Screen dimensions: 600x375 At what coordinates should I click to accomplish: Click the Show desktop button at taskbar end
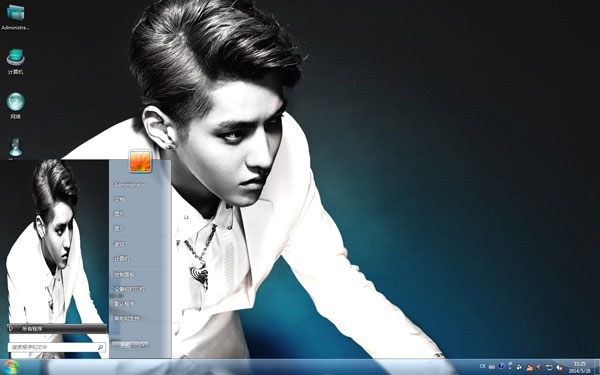[x=597, y=367]
